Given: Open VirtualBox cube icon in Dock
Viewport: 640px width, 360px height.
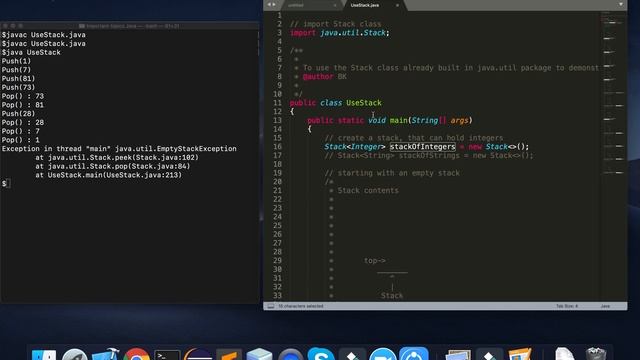Looking at the screenshot, I should (x=259, y=354).
